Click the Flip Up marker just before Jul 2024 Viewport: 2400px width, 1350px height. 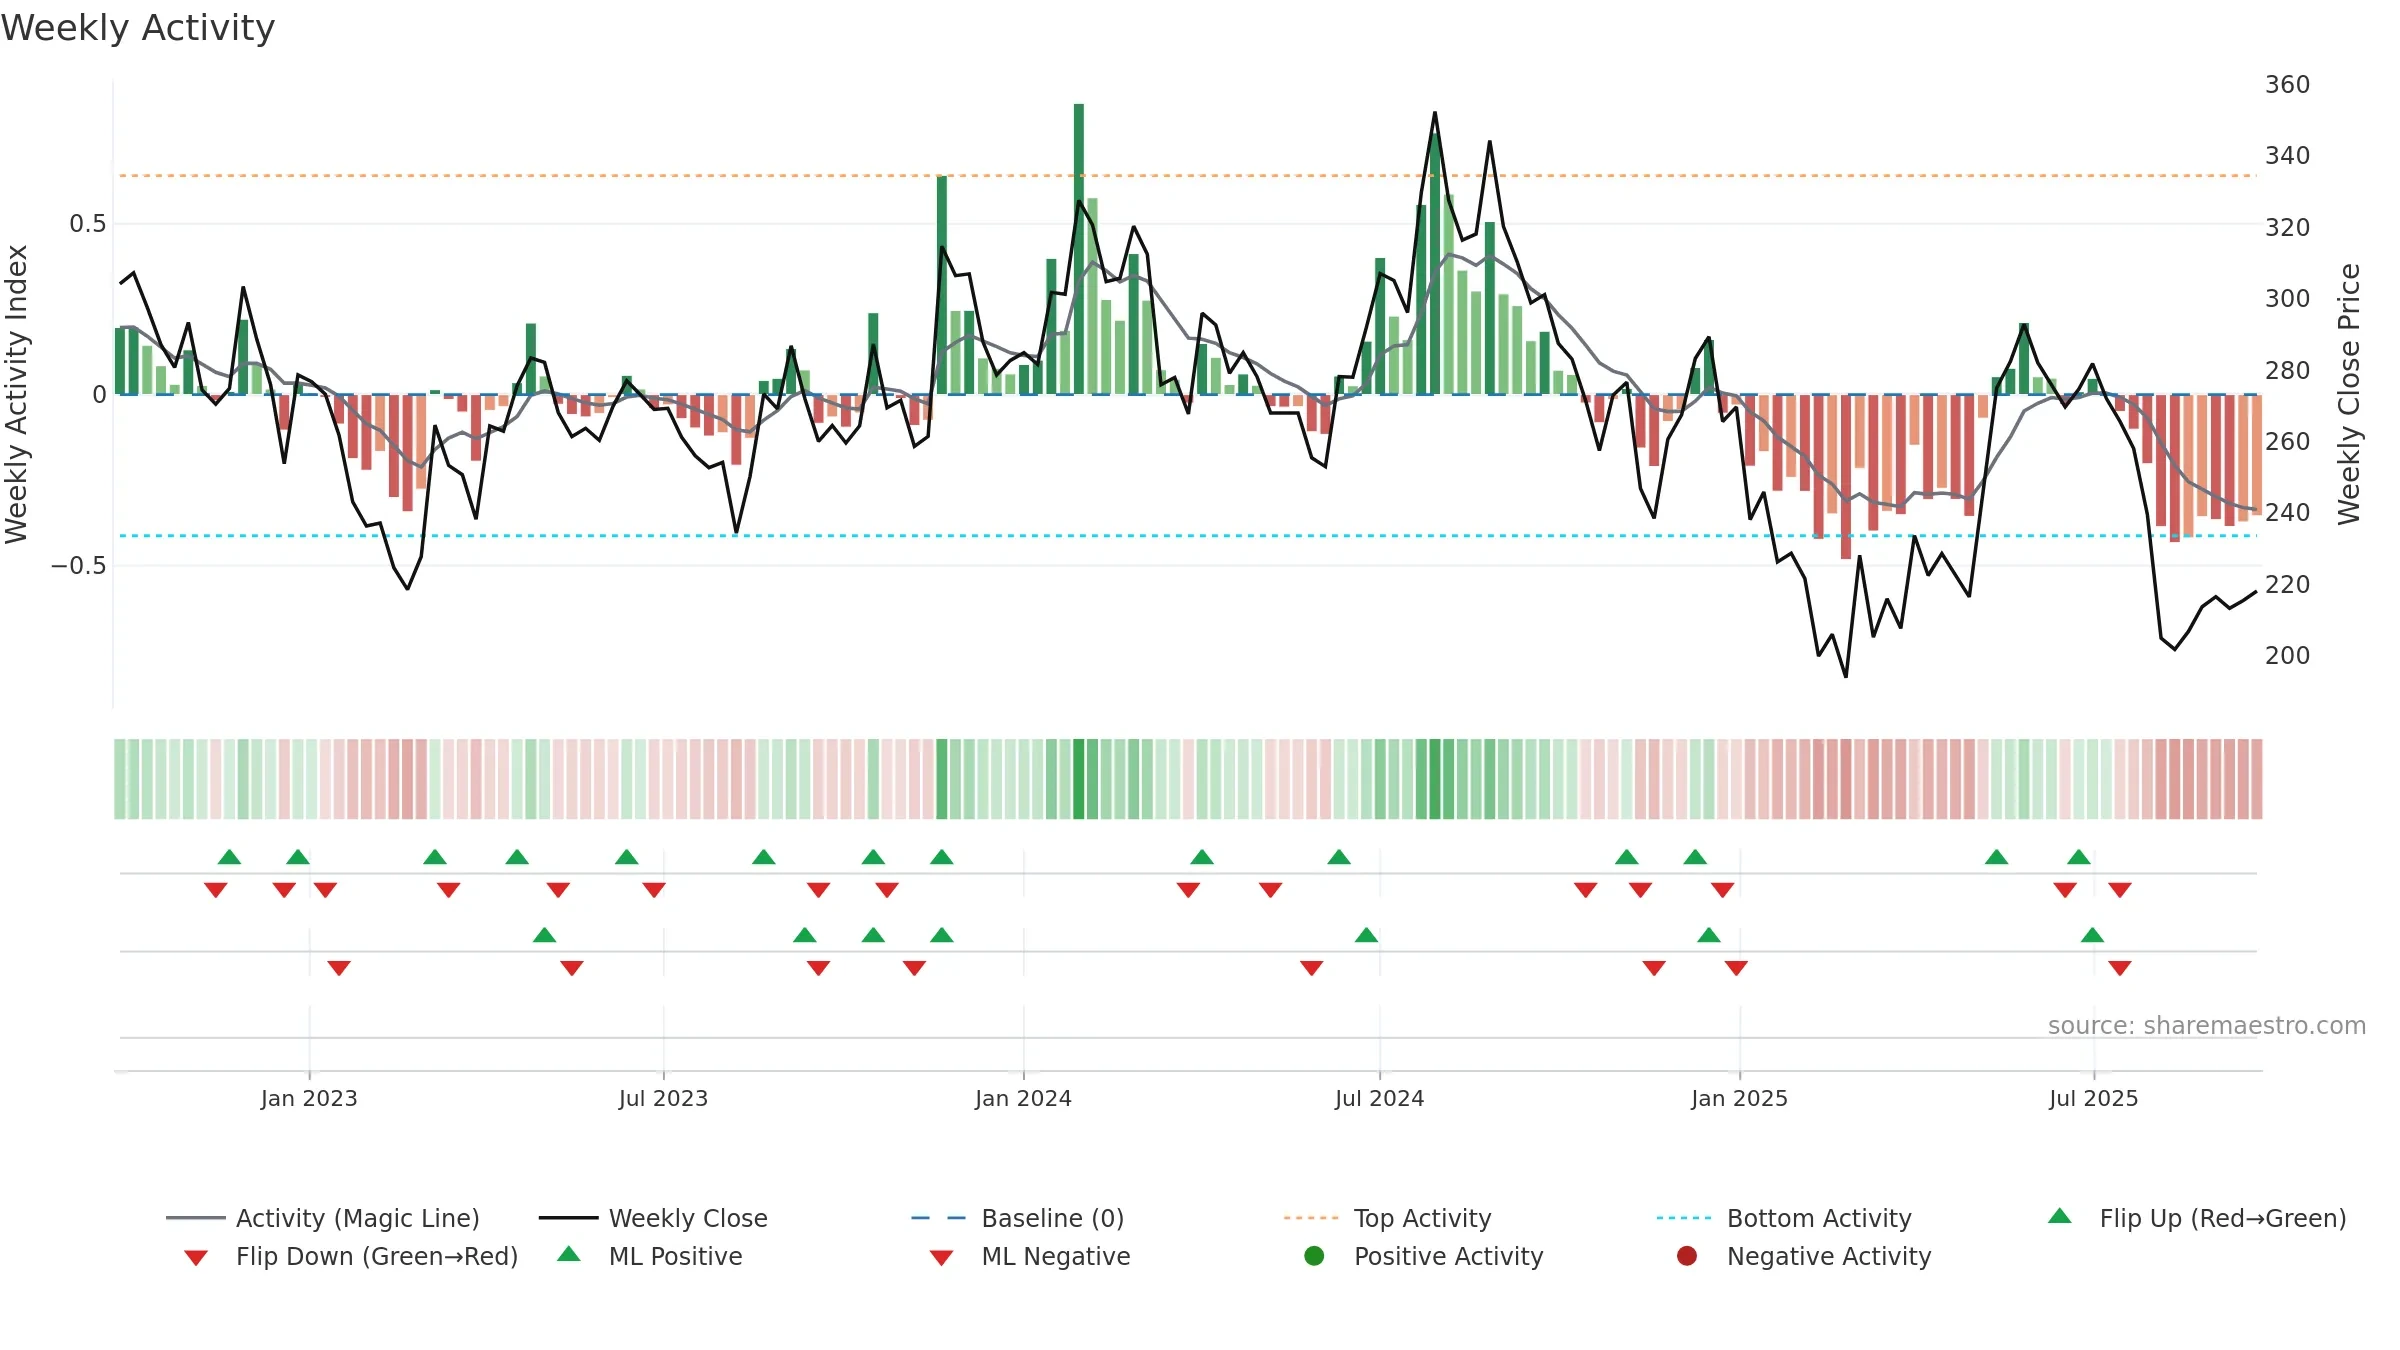point(1339,857)
